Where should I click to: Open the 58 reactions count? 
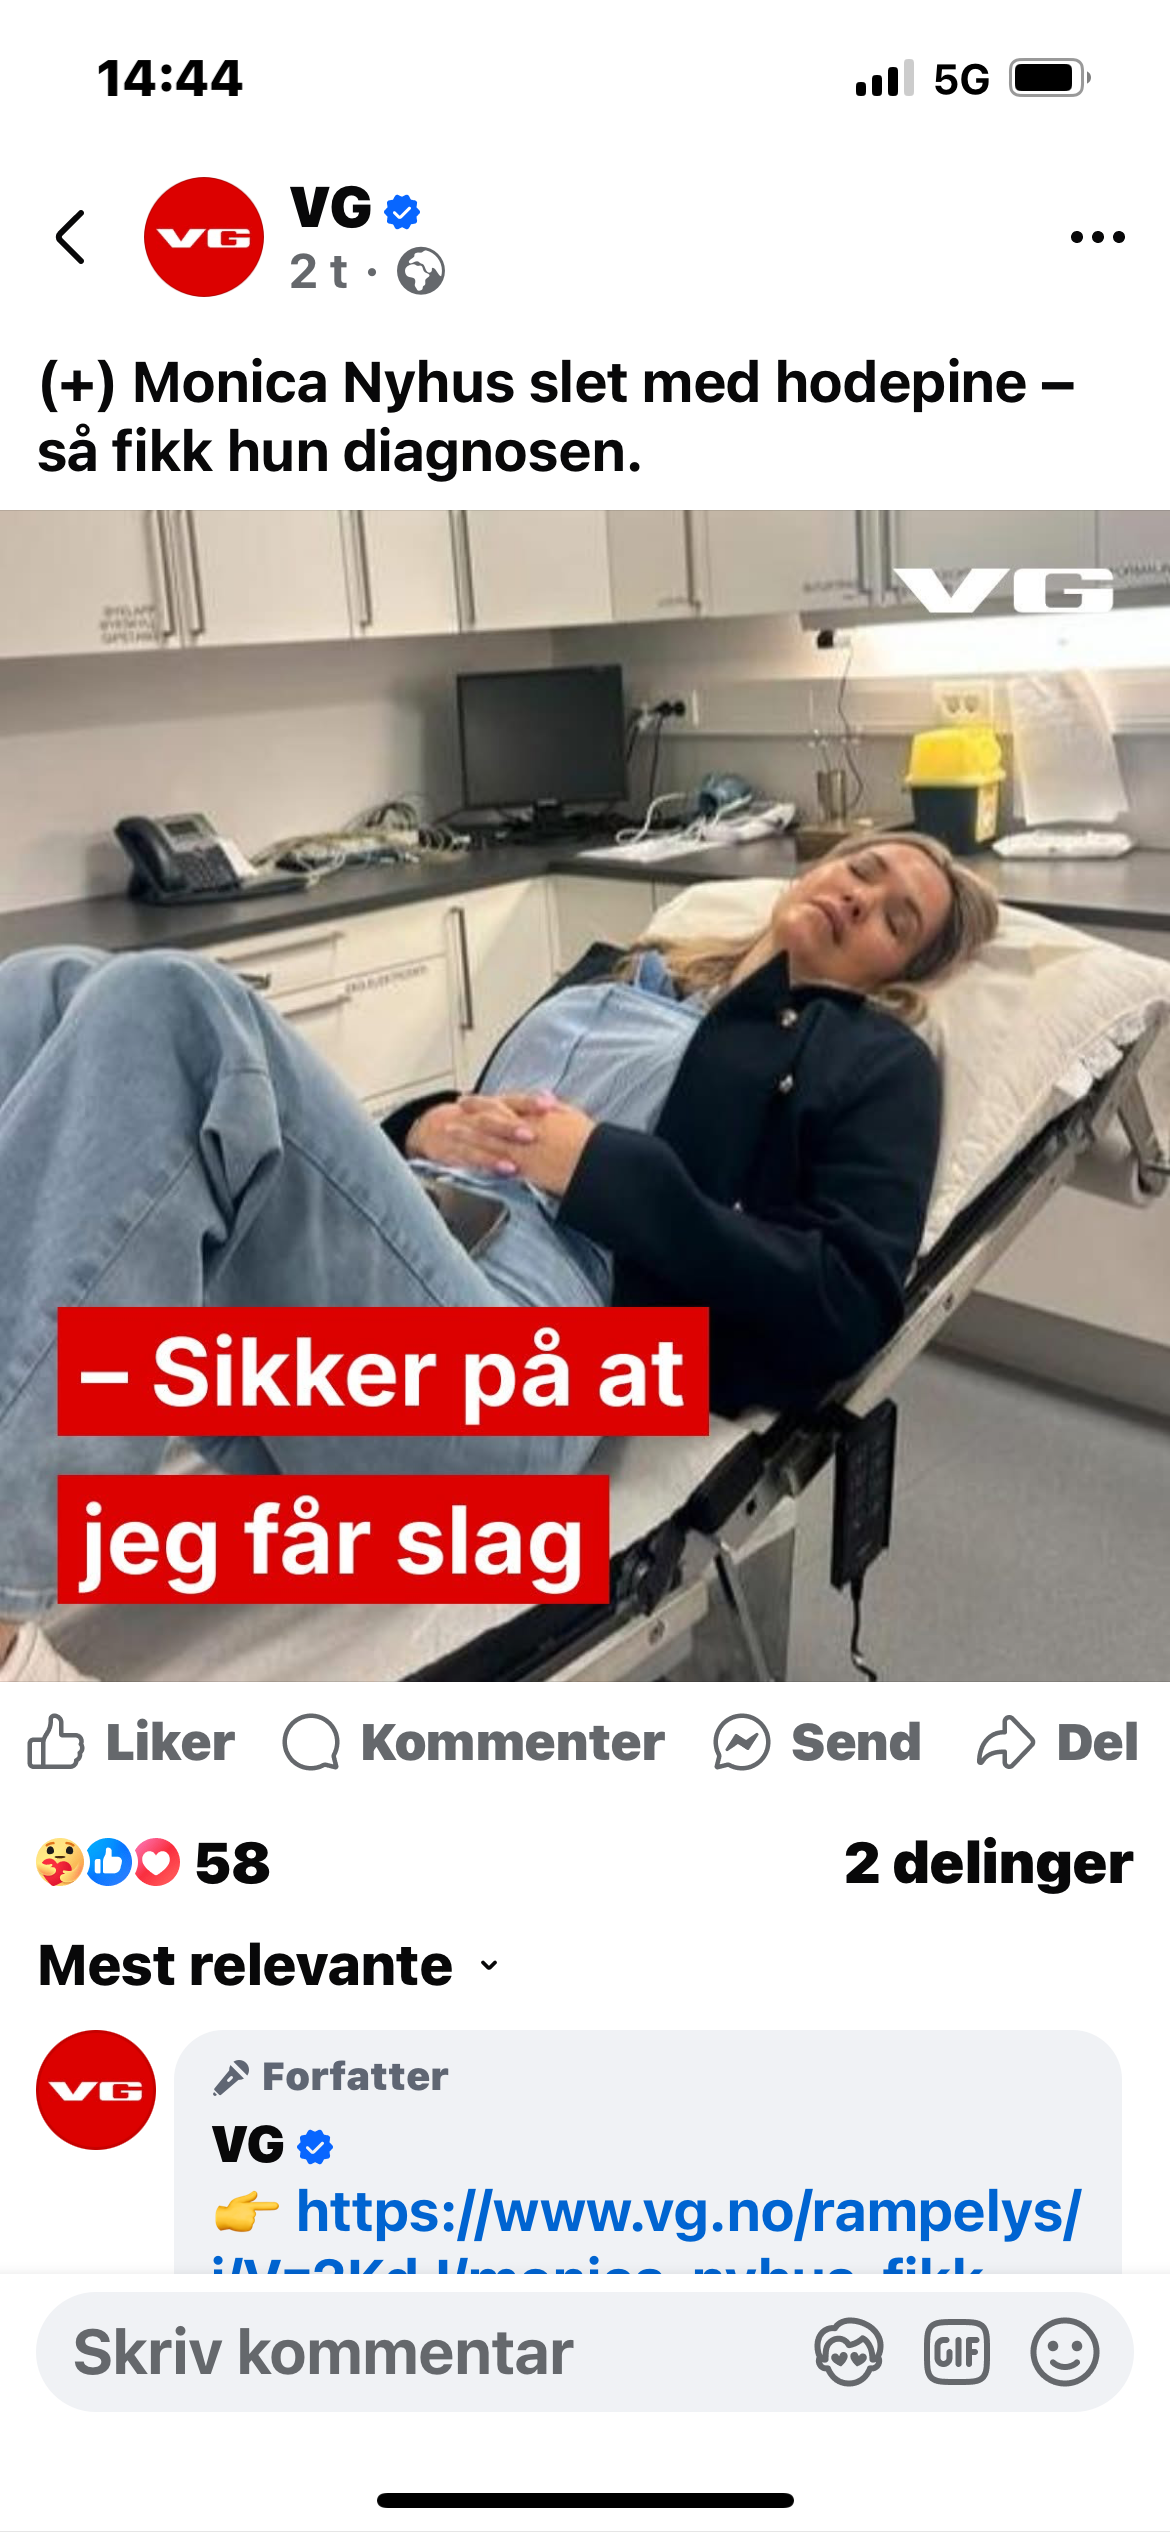click(x=232, y=1863)
